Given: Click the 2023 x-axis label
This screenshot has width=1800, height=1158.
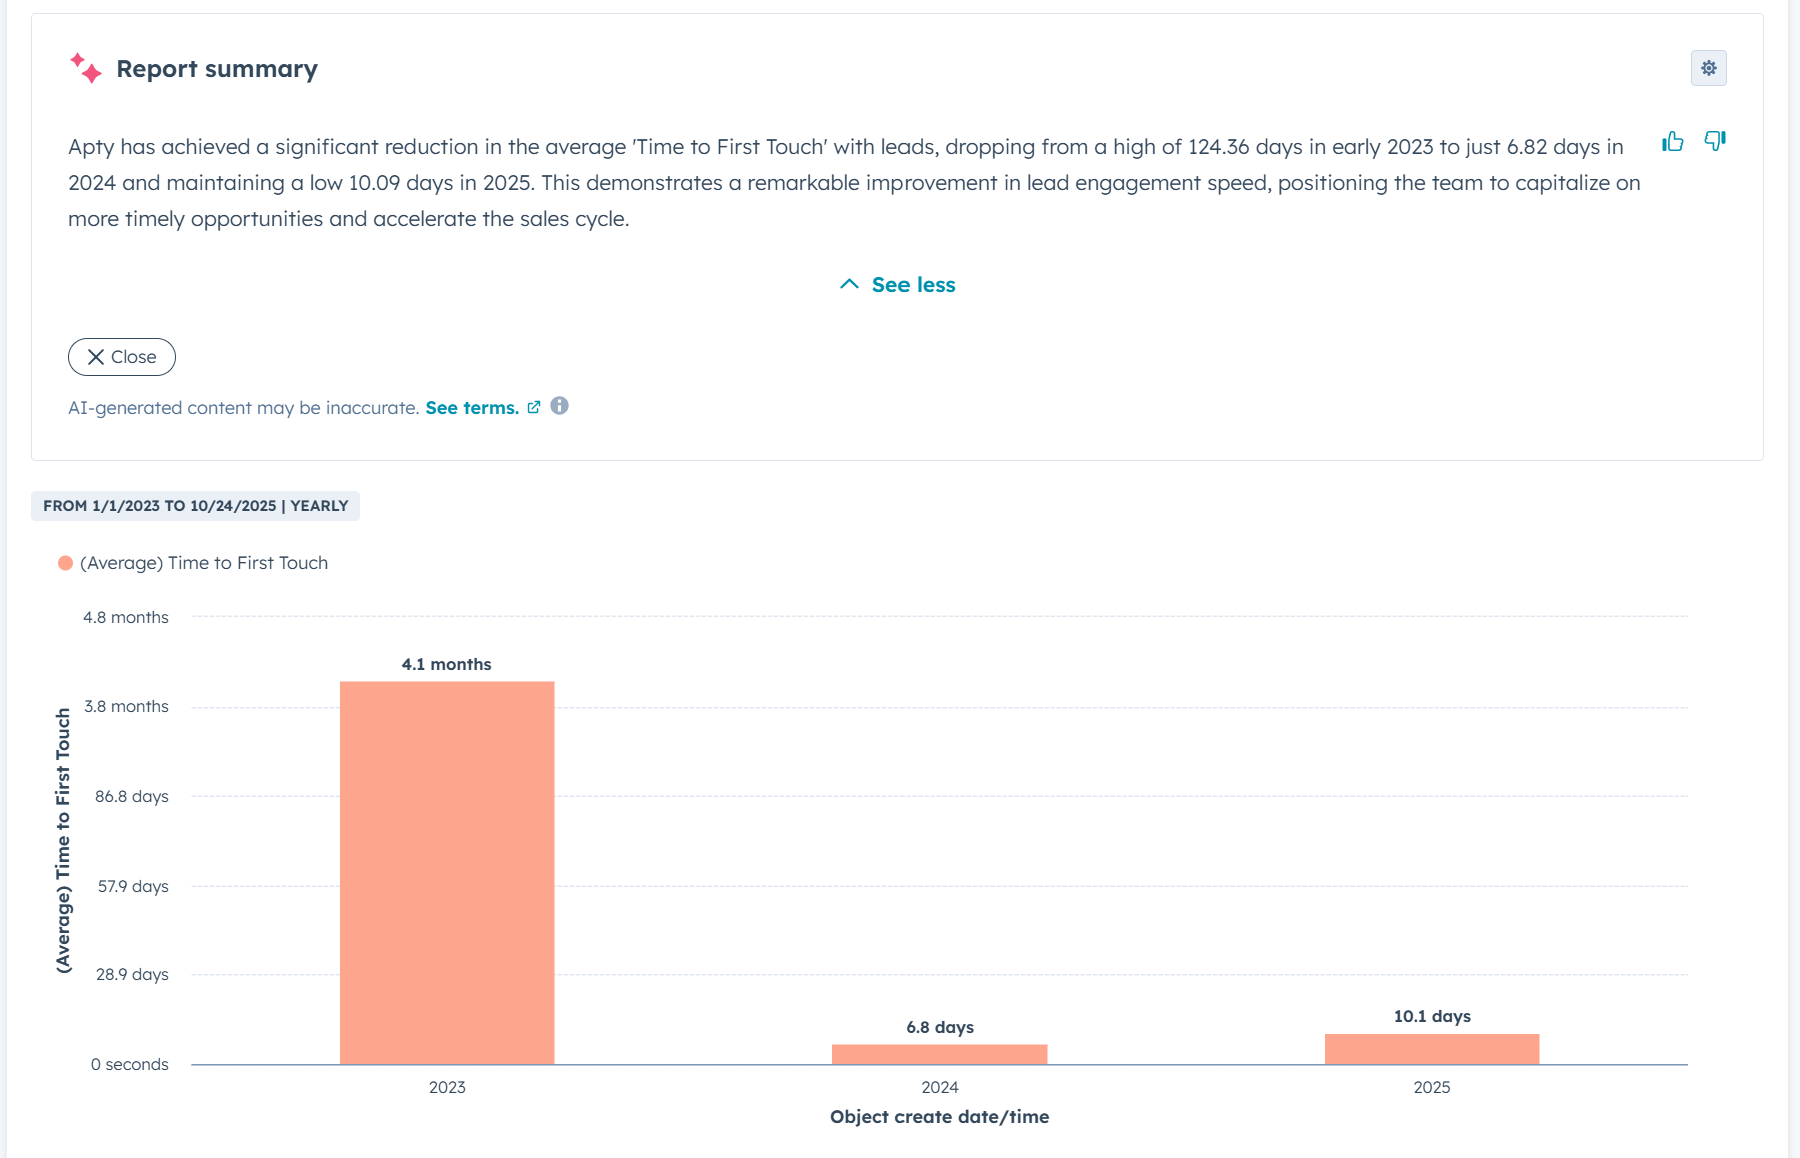Looking at the screenshot, I should pyautogui.click(x=447, y=1087).
